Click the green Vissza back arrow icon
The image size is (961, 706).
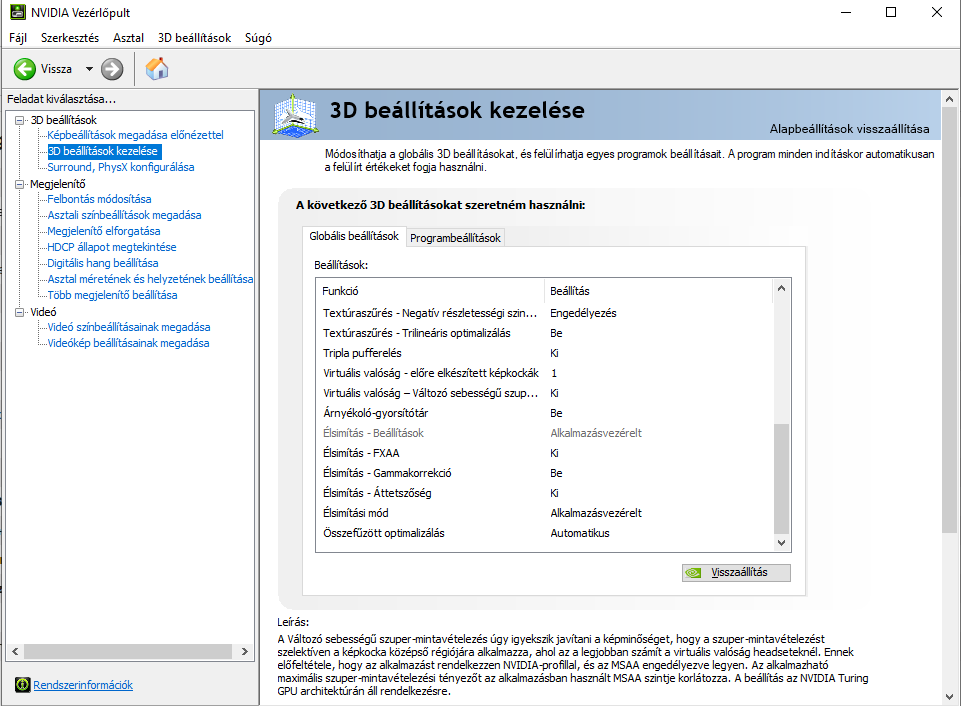tap(25, 69)
